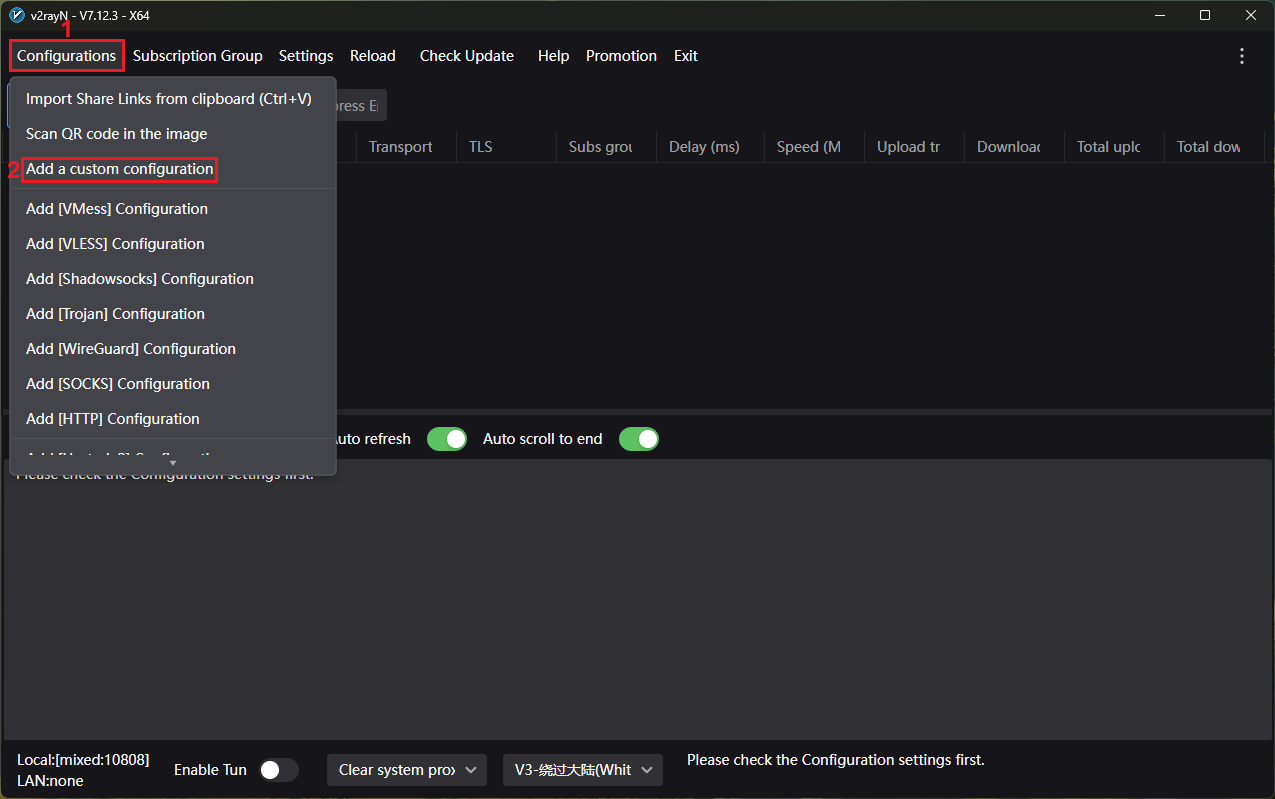Open the three-dot more options menu
Viewport: 1275px width, 799px height.
1242,56
